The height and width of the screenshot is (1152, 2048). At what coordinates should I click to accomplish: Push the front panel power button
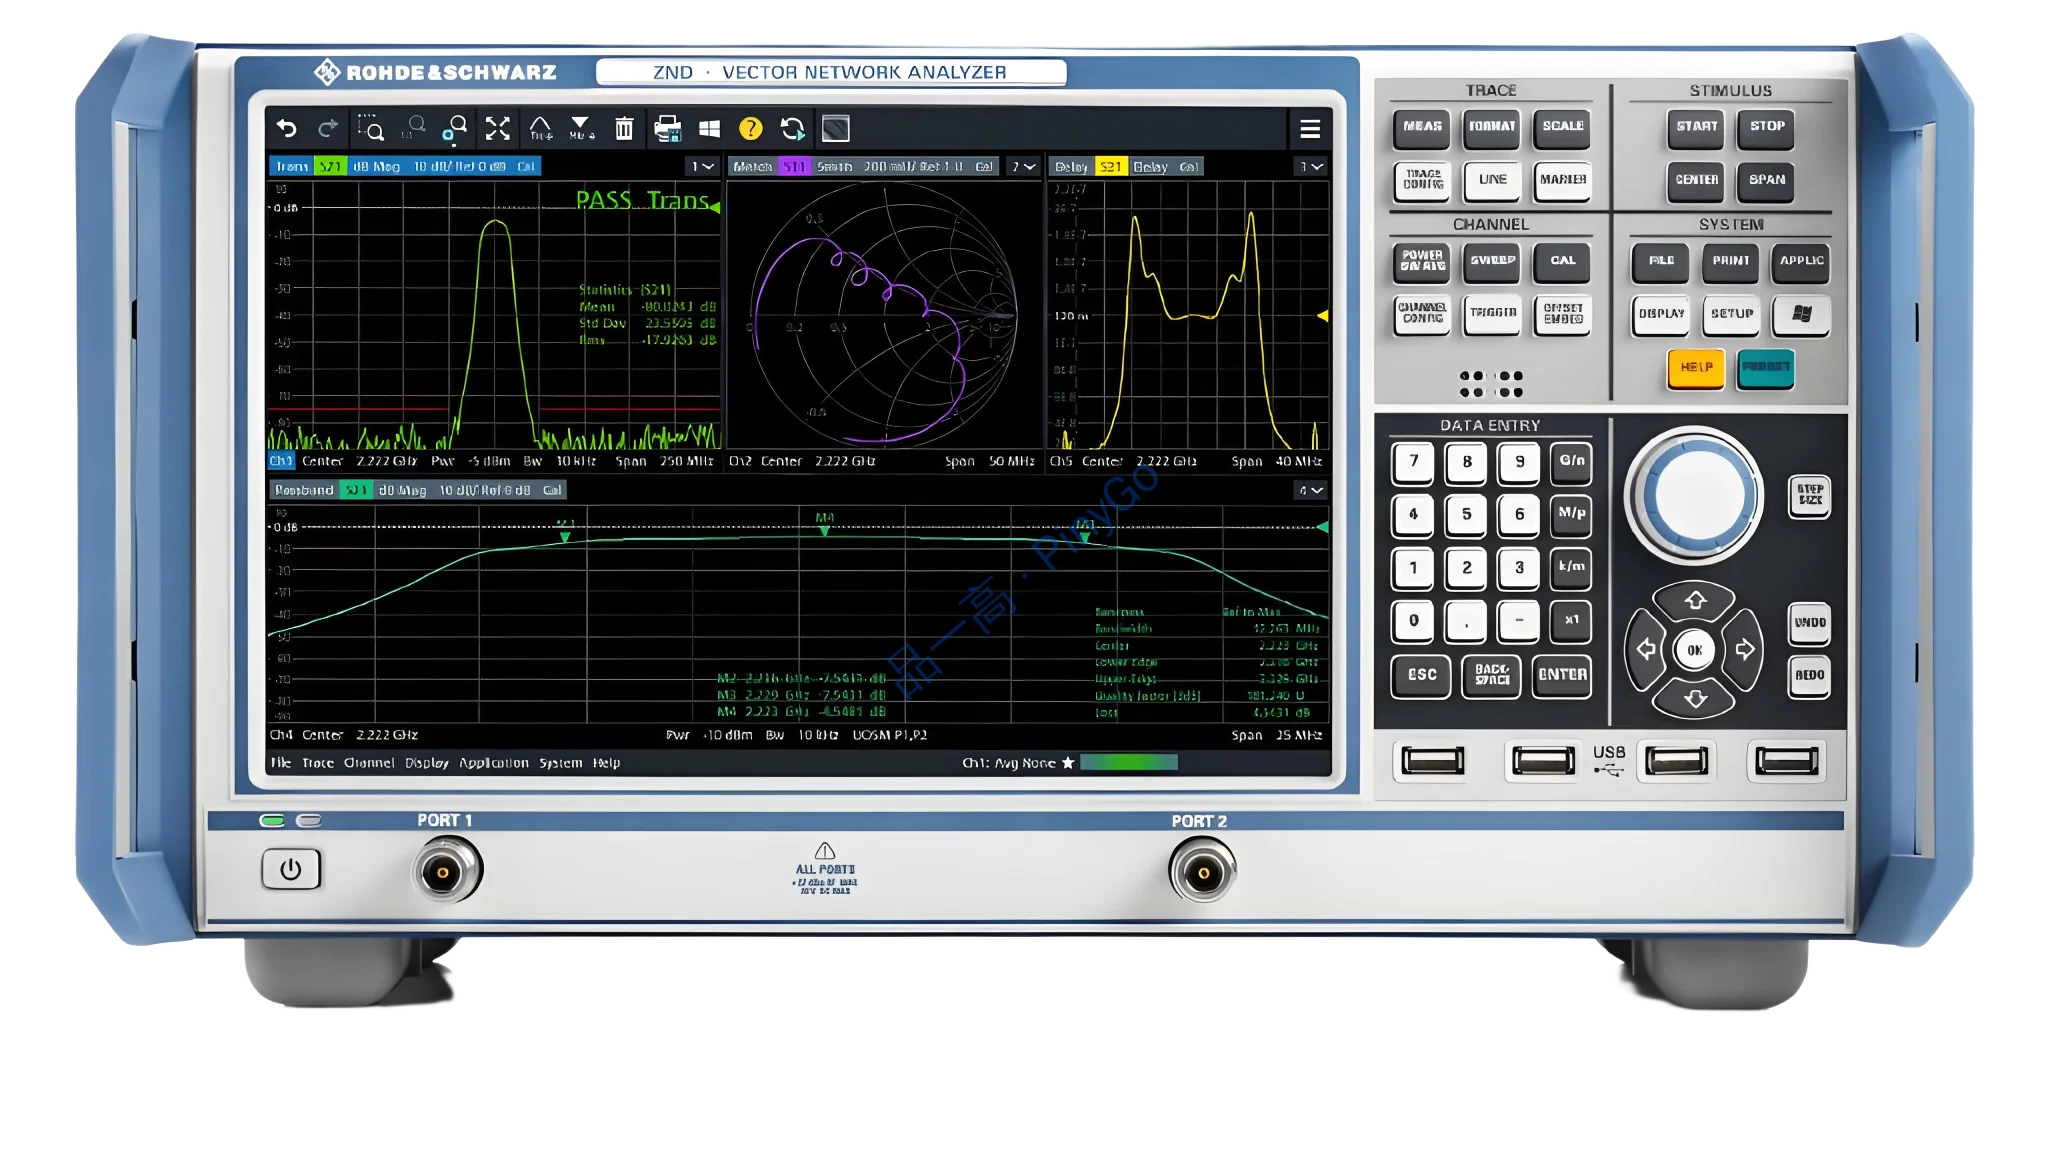pos(291,869)
